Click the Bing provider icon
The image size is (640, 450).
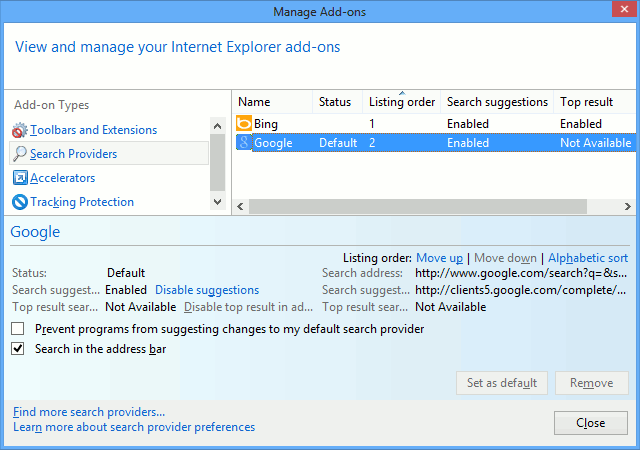tap(244, 124)
